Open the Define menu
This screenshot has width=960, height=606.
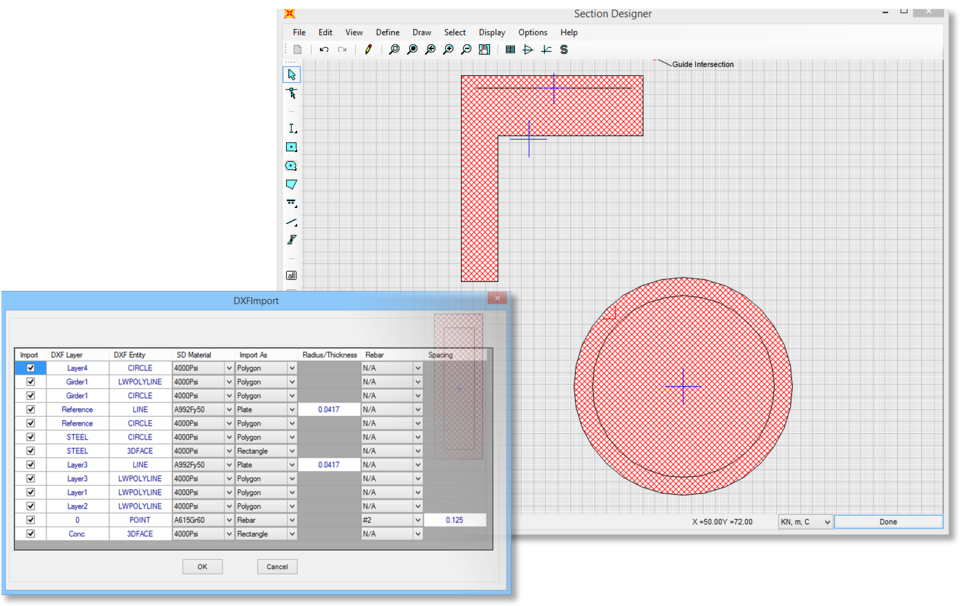pos(387,32)
